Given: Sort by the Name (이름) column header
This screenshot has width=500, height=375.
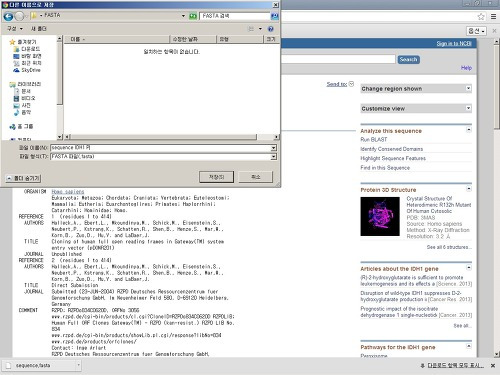Looking at the screenshot, I should click(x=117, y=39).
